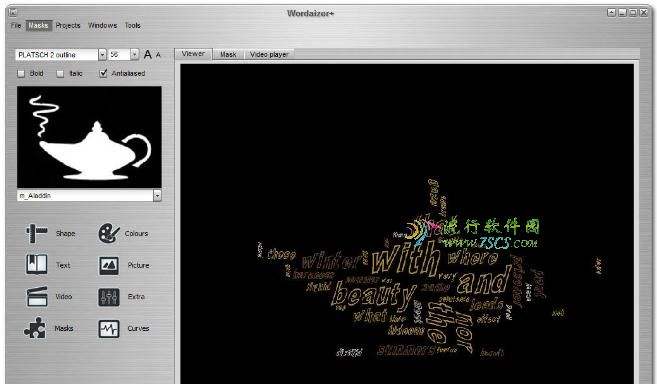Click the m_Aladdin mask name field
The width and height of the screenshot is (657, 384).
[85, 195]
